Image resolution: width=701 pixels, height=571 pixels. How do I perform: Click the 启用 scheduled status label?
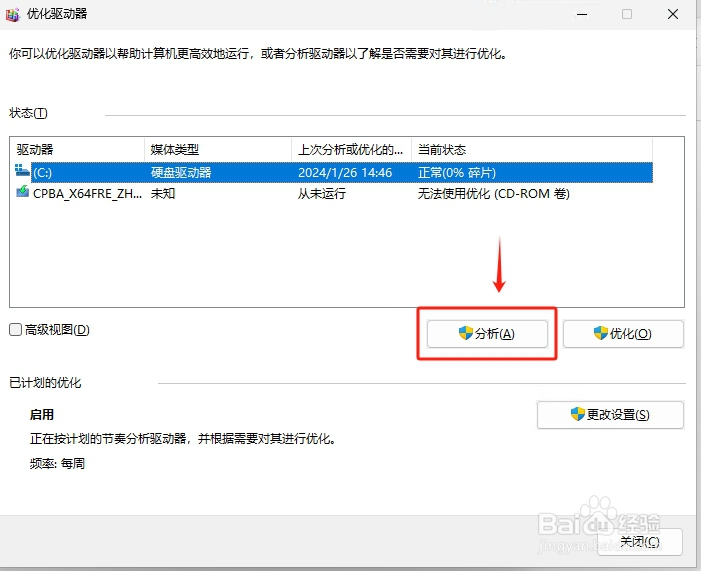pyautogui.click(x=42, y=415)
